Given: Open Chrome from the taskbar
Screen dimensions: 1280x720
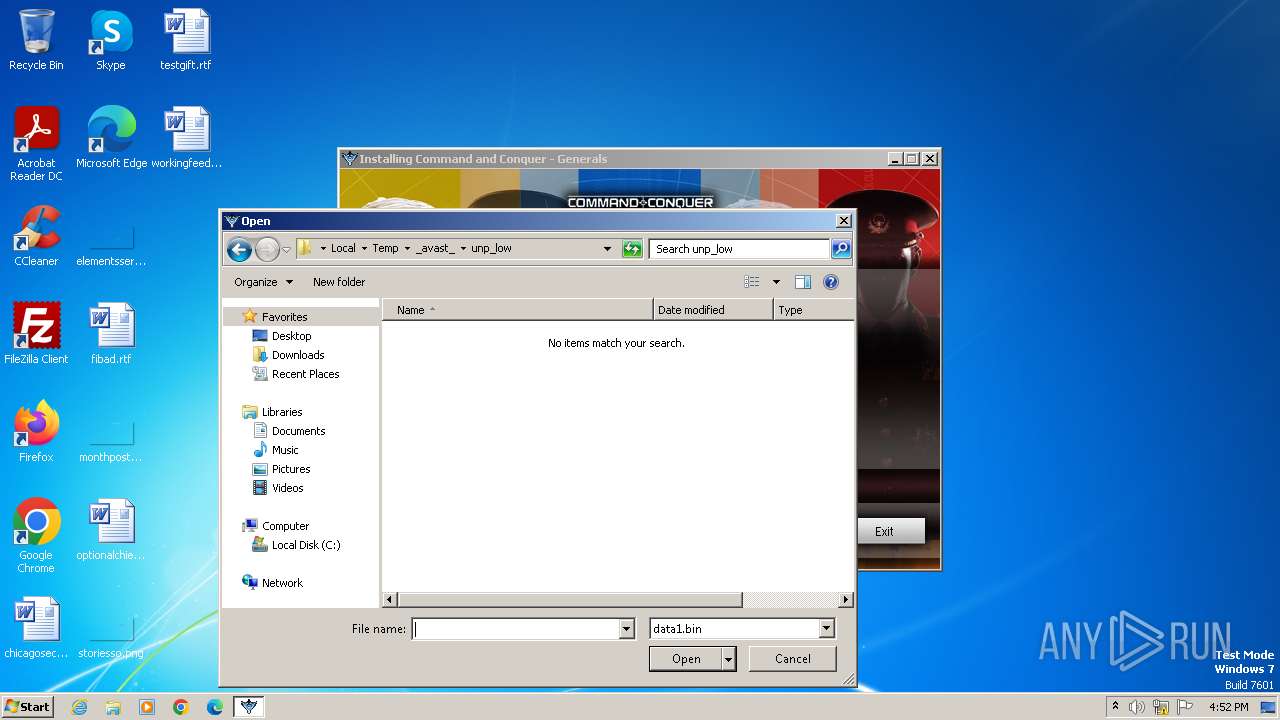Looking at the screenshot, I should 181,707.
